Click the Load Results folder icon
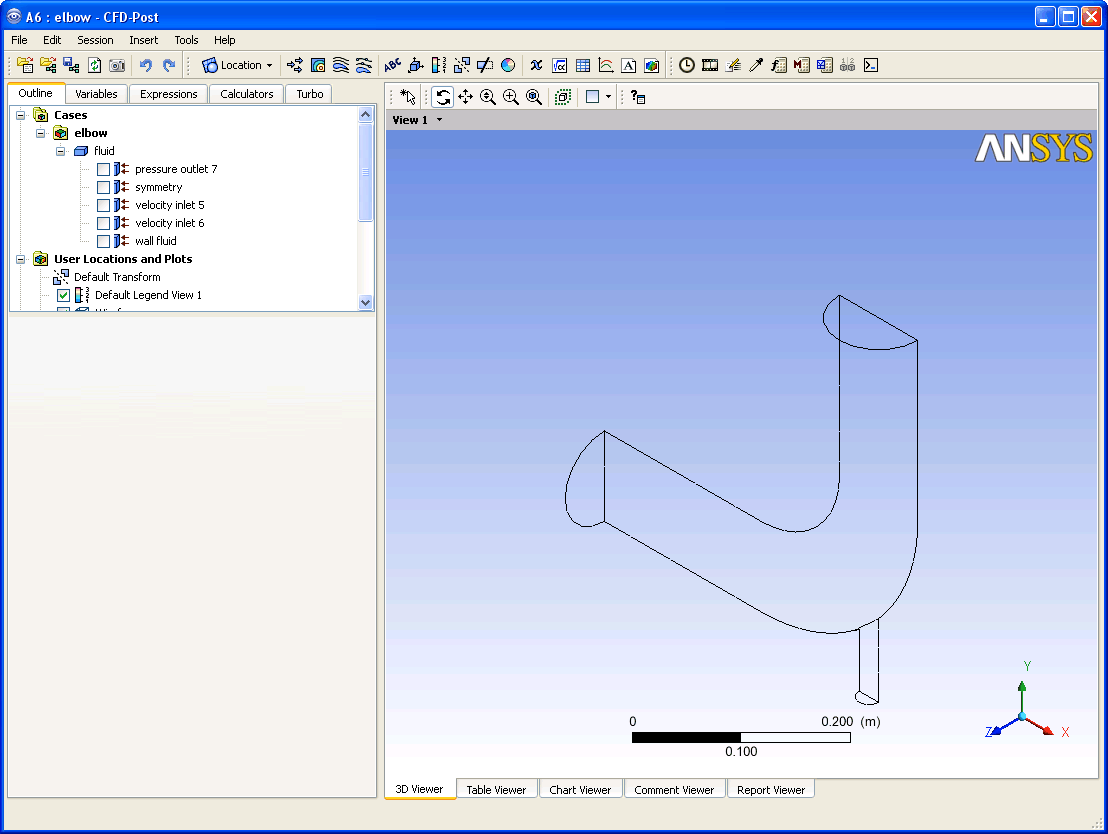1108x834 pixels. 25,66
